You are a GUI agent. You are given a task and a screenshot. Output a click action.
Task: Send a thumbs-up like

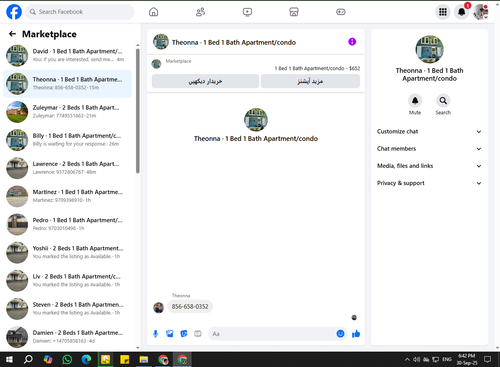[x=356, y=334]
